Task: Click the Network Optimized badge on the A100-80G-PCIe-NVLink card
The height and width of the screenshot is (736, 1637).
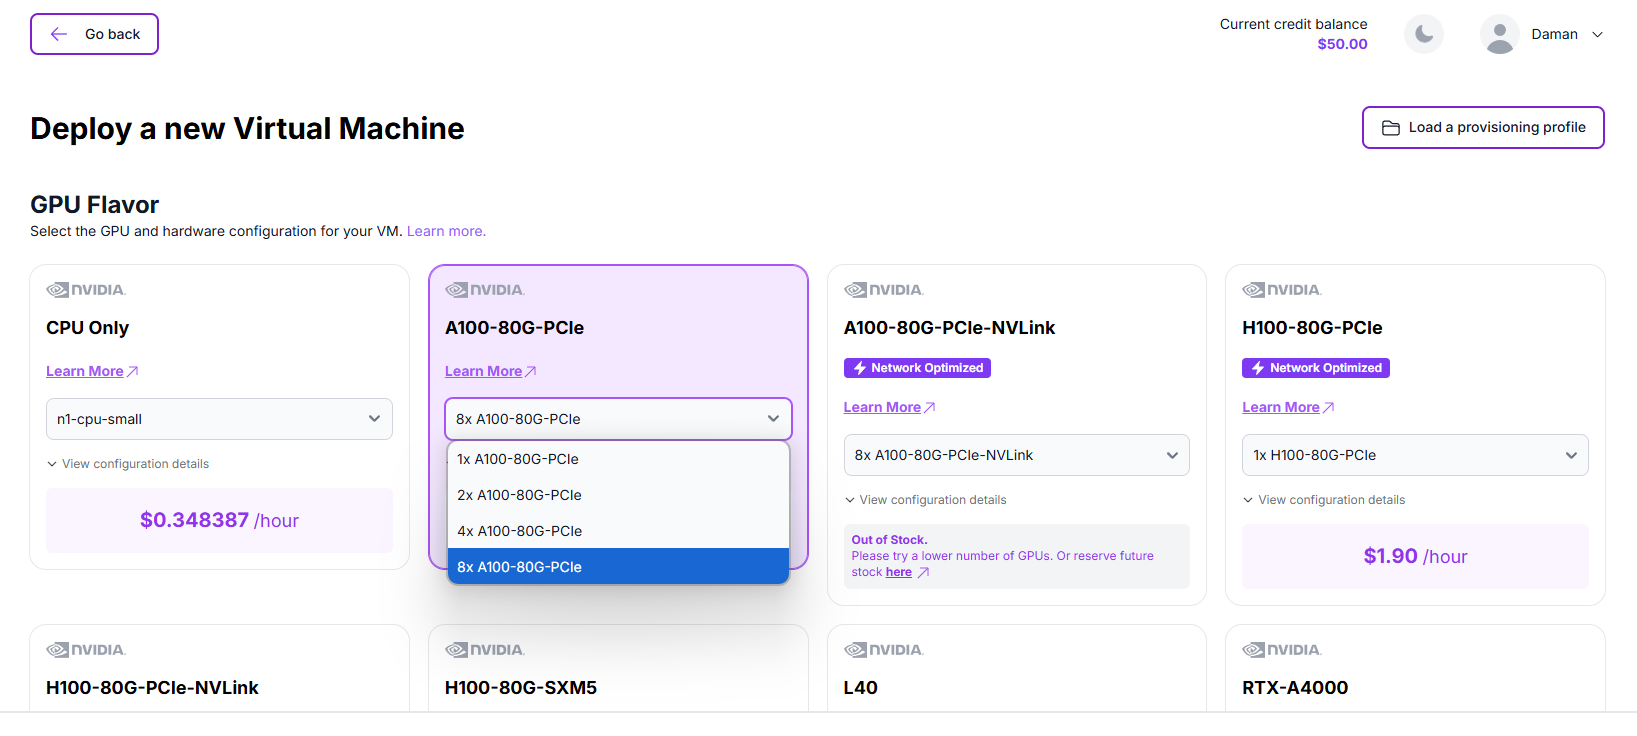Action: tap(917, 368)
